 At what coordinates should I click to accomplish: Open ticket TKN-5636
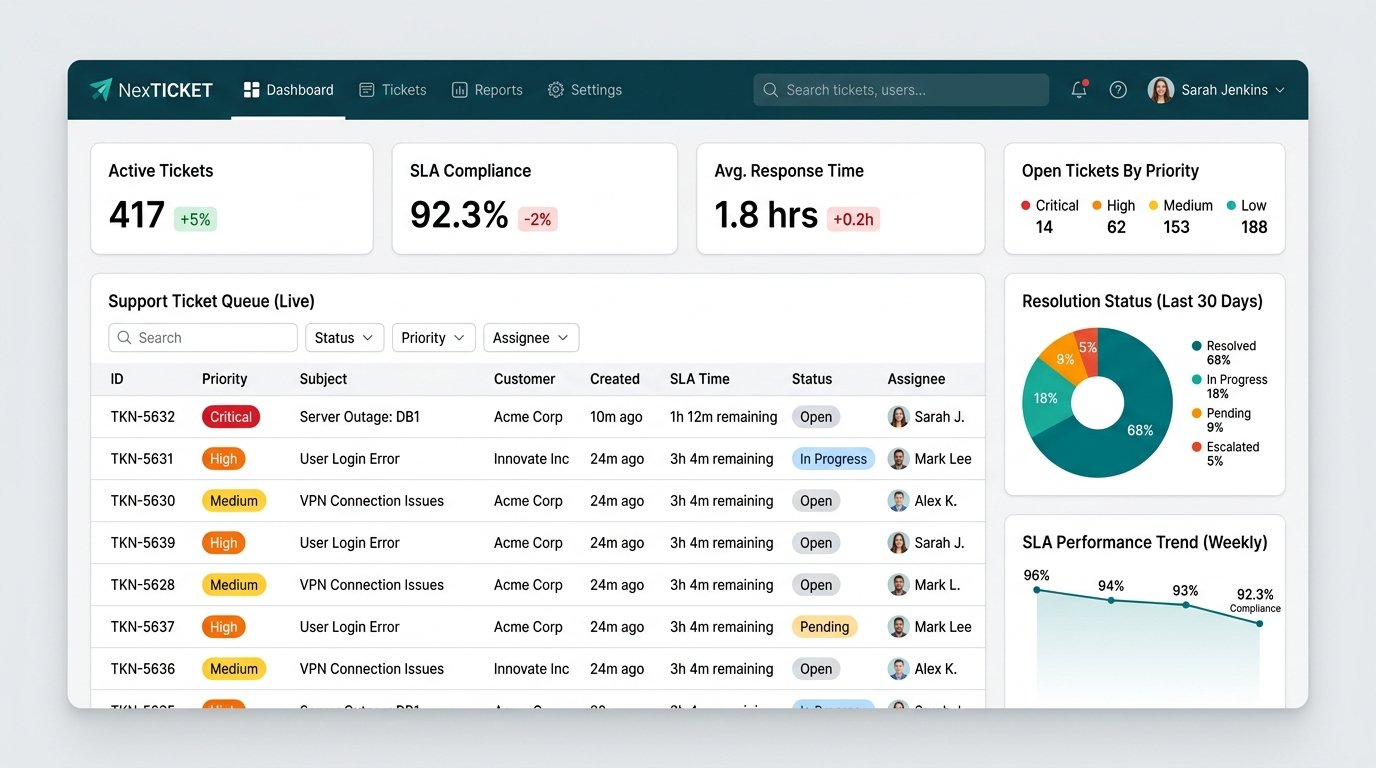[143, 669]
